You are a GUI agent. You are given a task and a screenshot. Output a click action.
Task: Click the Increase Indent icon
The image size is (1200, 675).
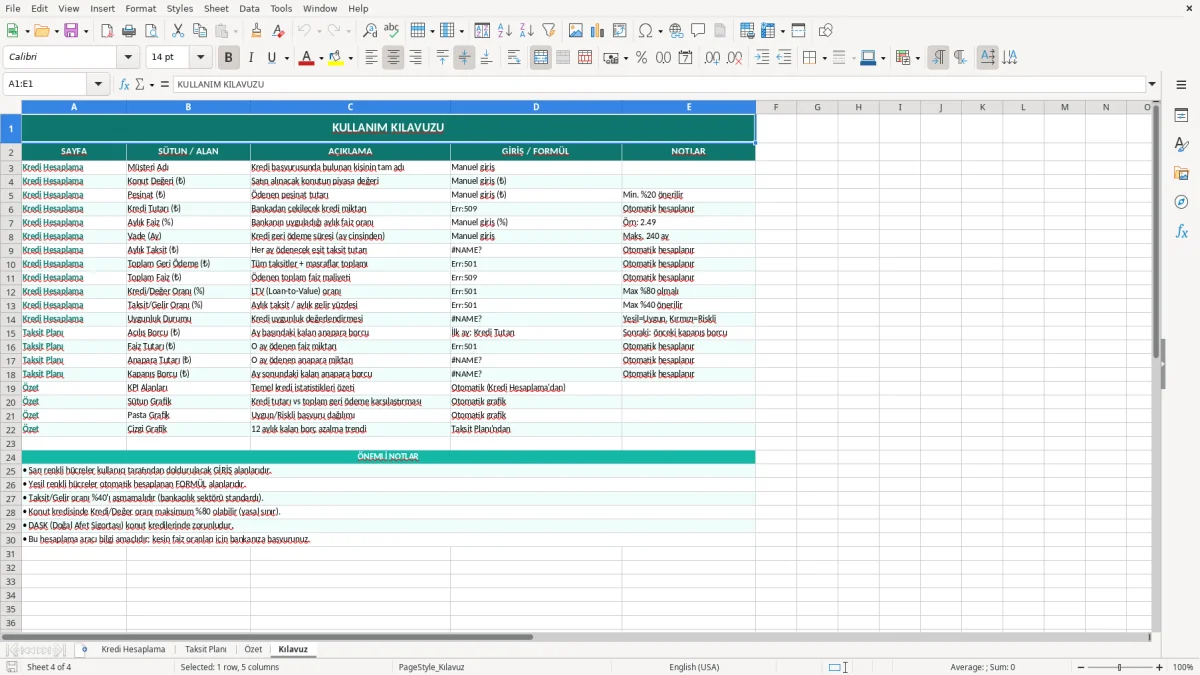[x=762, y=58]
